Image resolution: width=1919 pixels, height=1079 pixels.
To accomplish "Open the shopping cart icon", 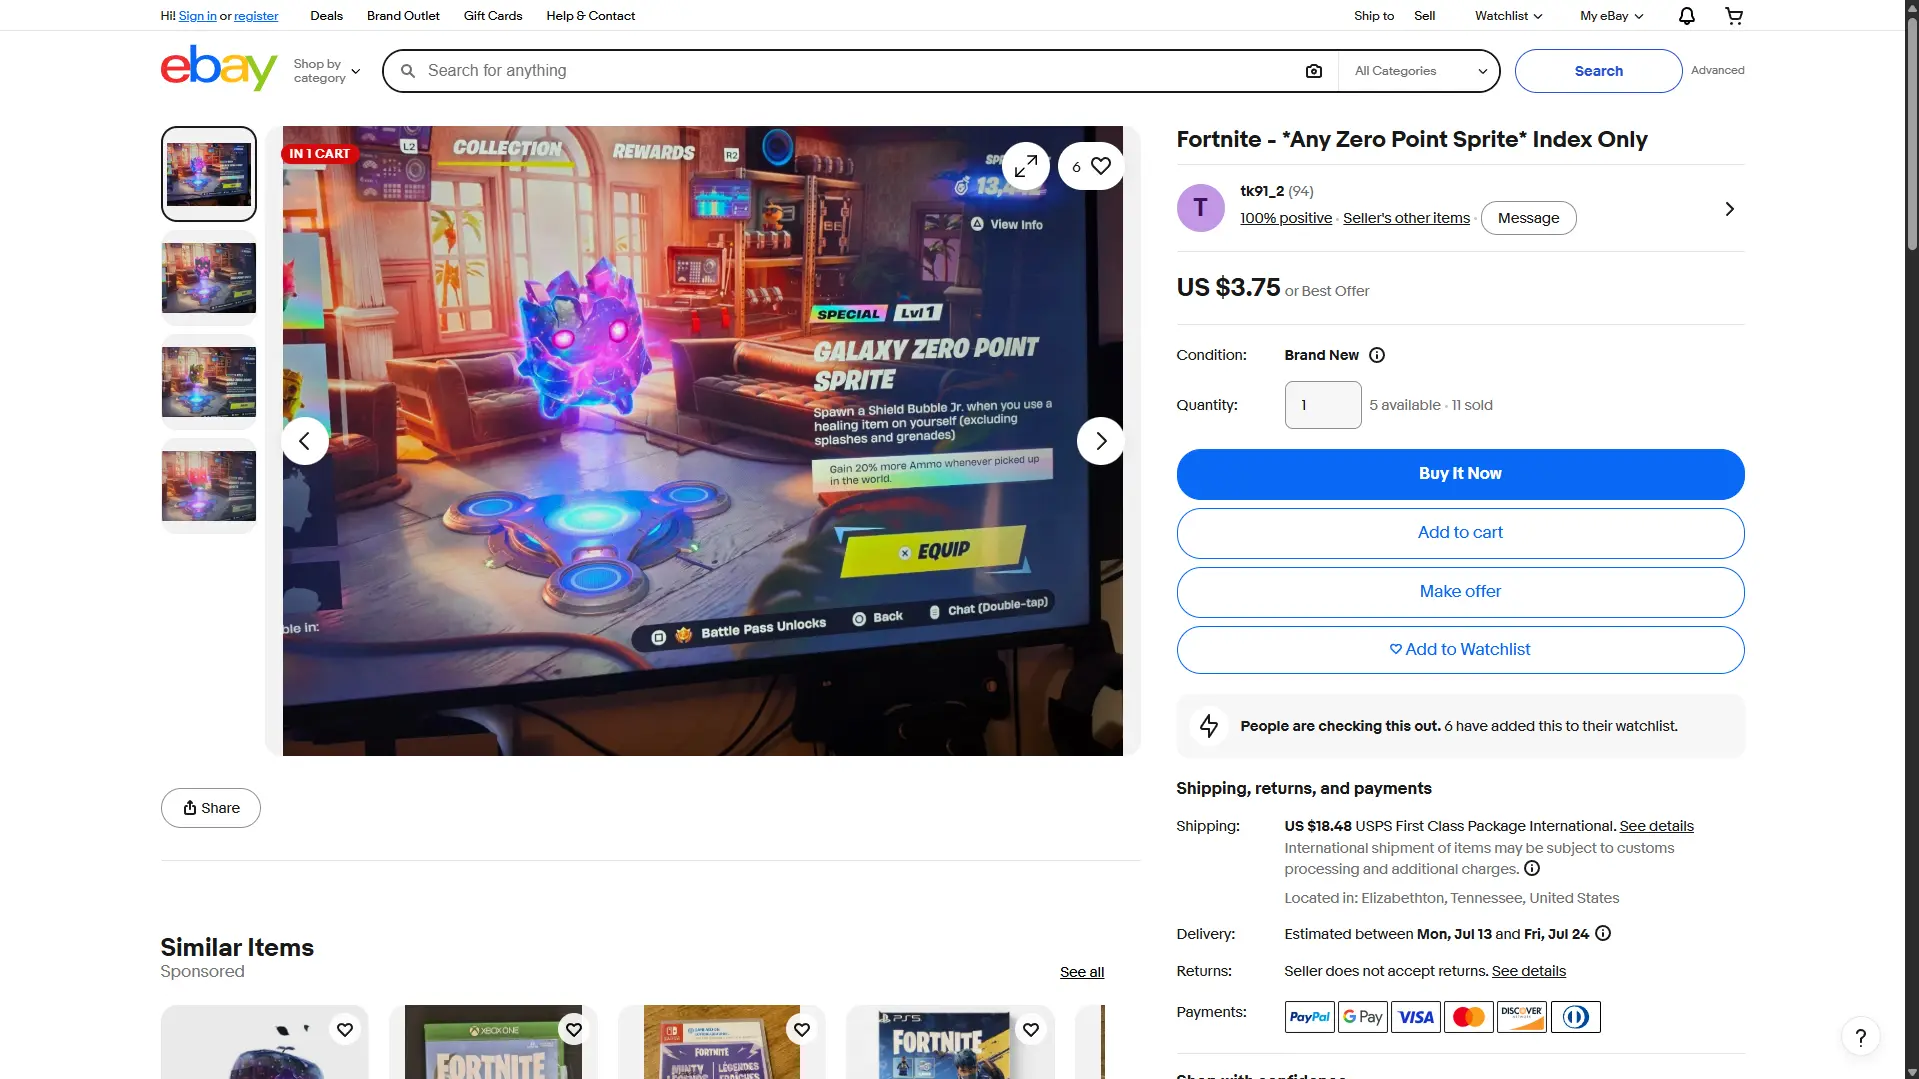I will click(1734, 16).
